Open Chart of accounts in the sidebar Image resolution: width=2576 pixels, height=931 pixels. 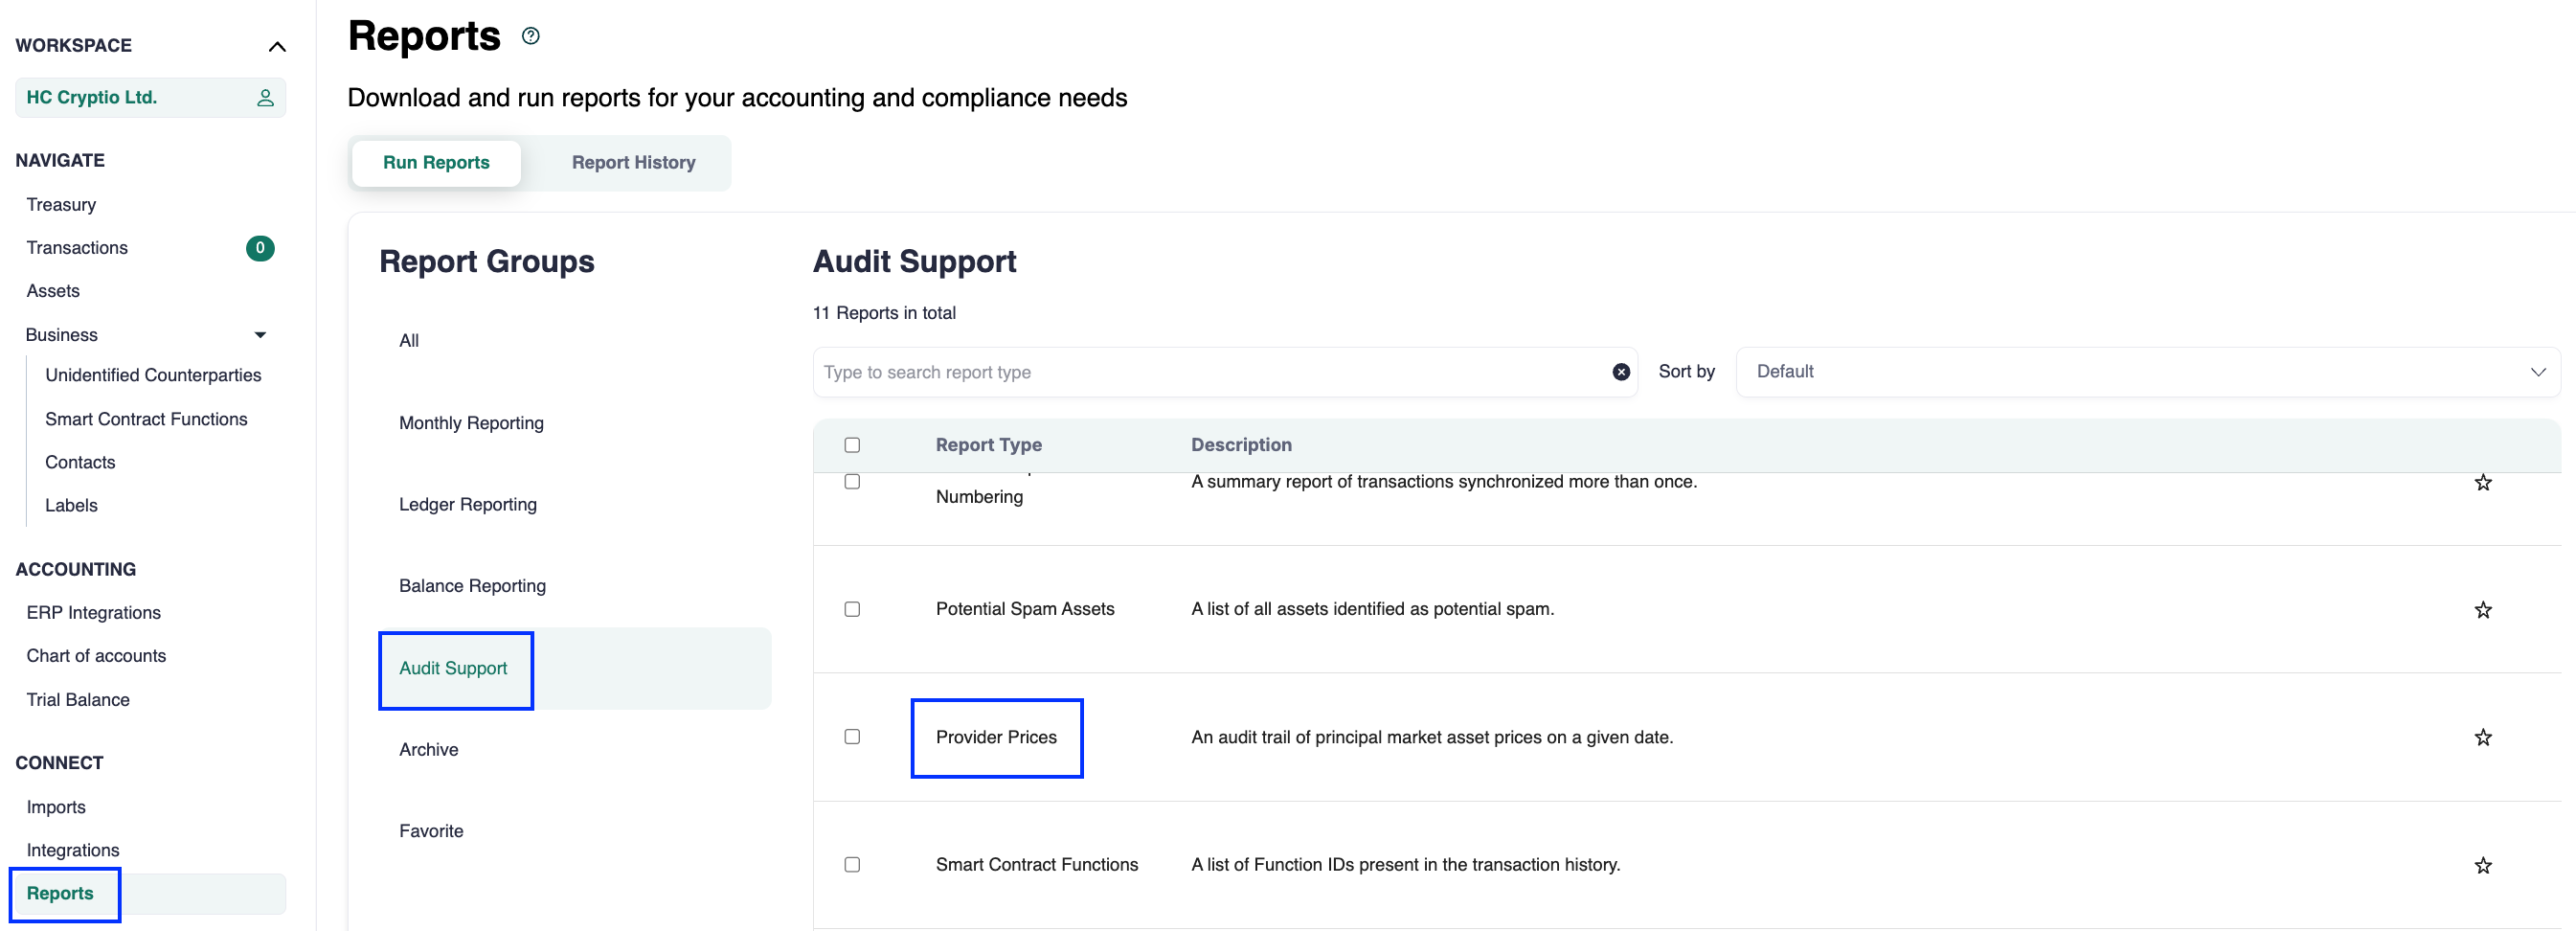(x=96, y=656)
